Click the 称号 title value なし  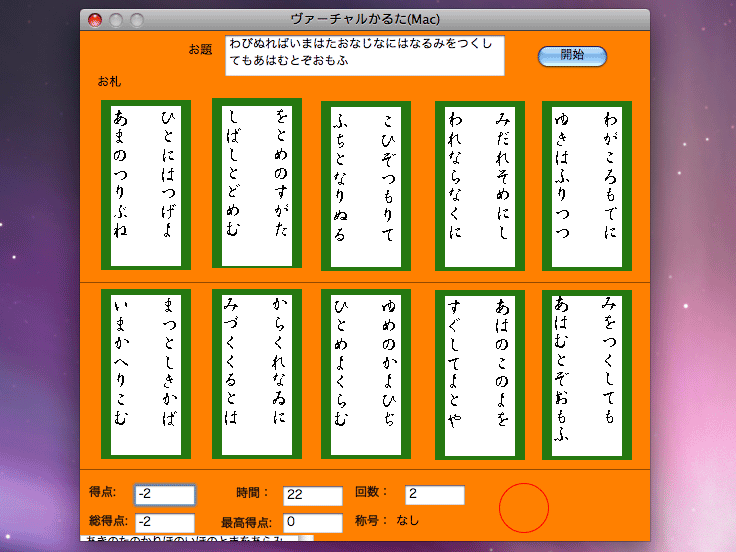point(407,520)
